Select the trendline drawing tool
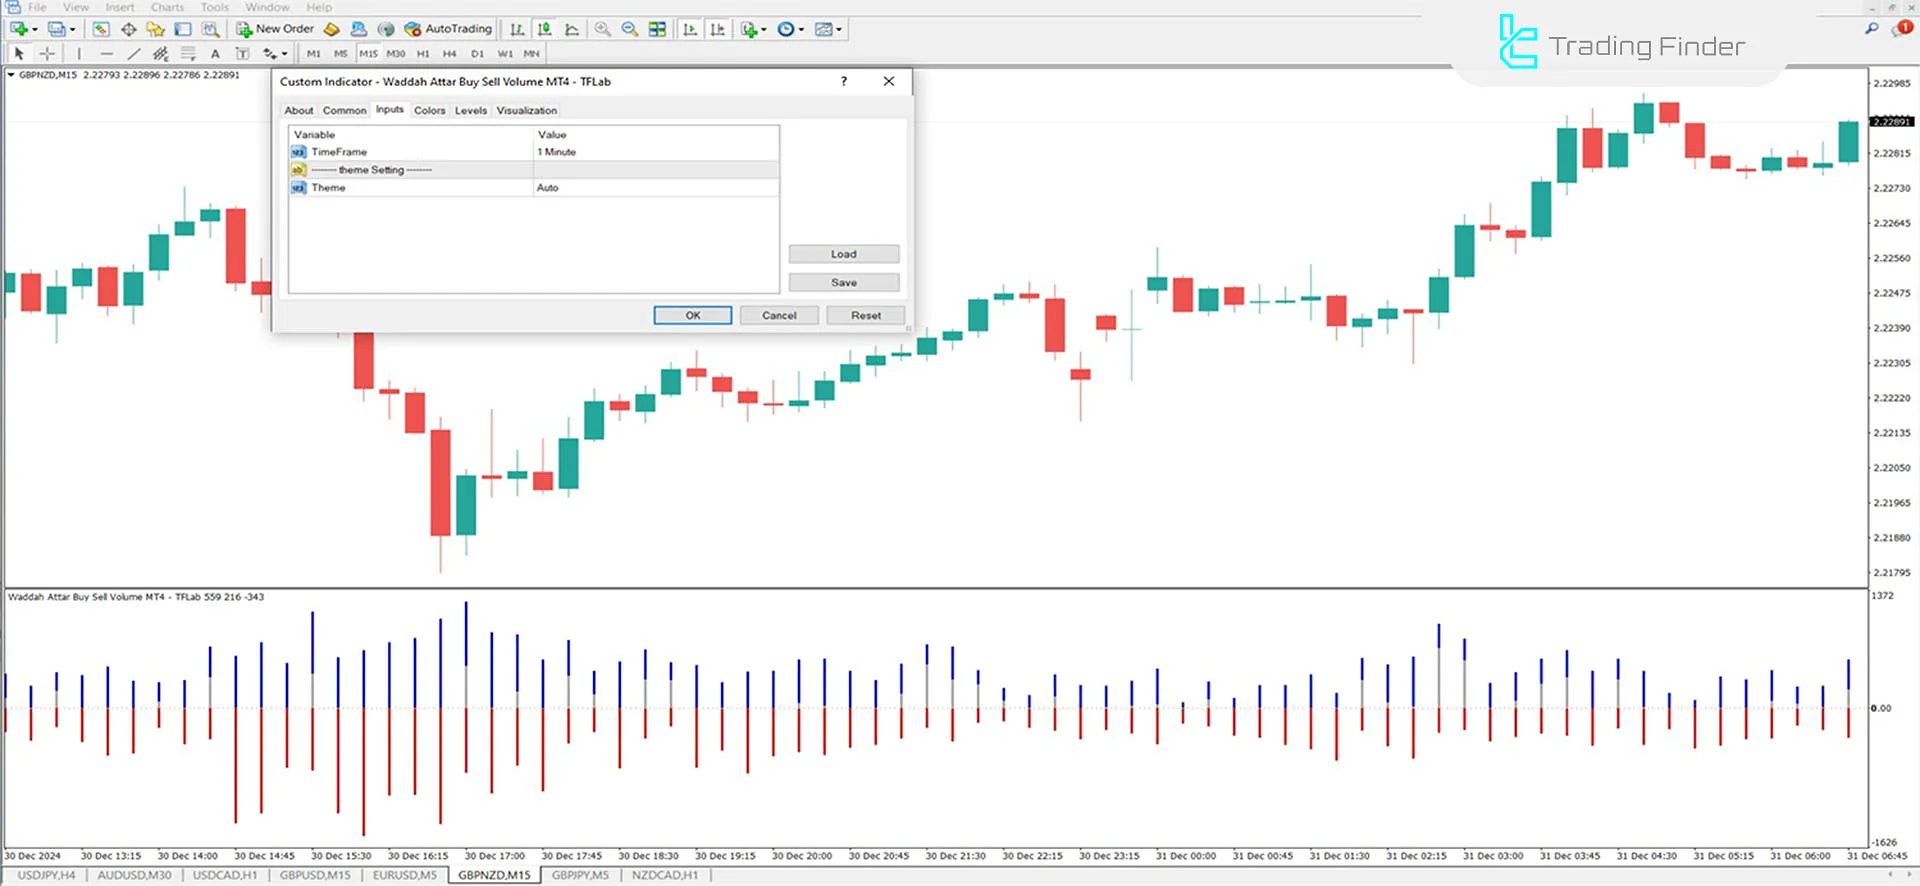1920x886 pixels. 133,54
